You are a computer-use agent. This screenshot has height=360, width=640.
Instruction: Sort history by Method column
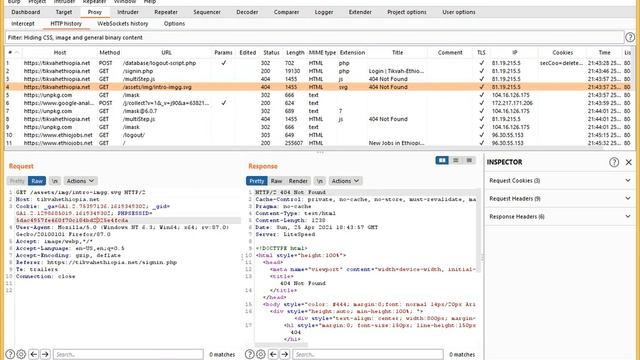tap(109, 52)
